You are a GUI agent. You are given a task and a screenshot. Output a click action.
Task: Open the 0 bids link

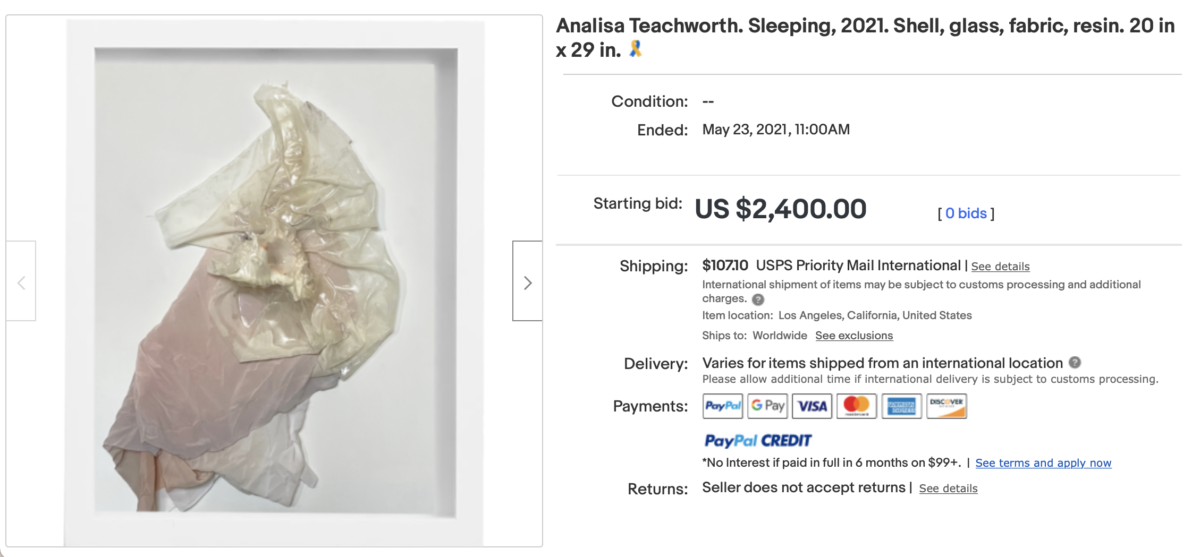965,213
